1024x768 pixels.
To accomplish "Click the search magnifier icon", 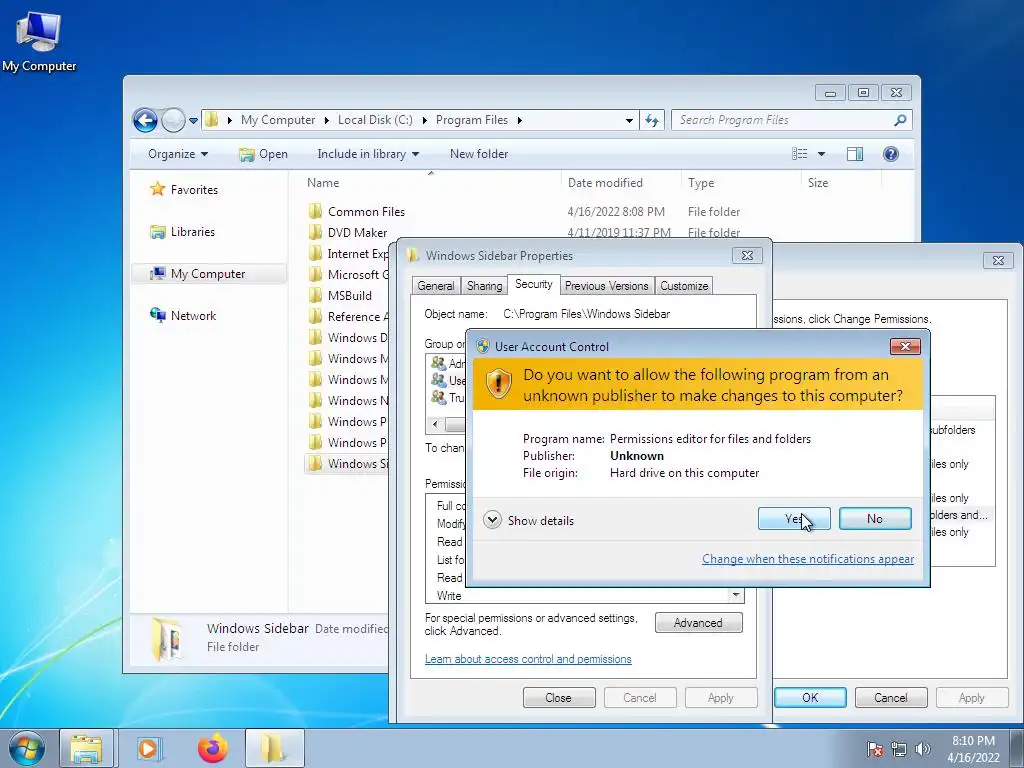I will tap(901, 120).
